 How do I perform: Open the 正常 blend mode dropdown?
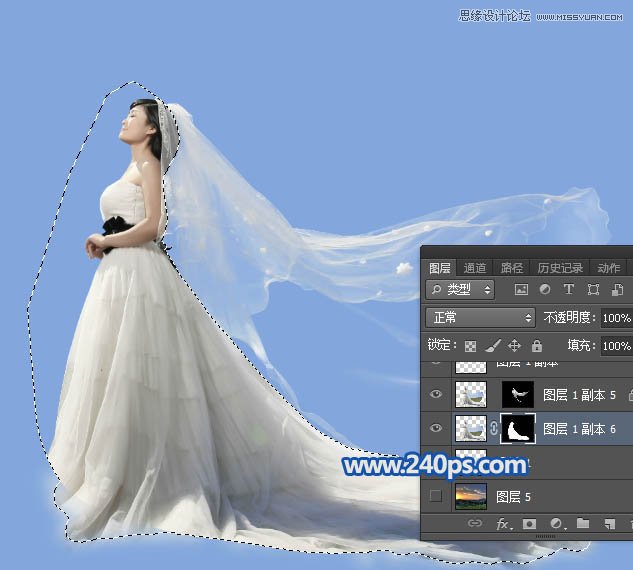pos(480,318)
